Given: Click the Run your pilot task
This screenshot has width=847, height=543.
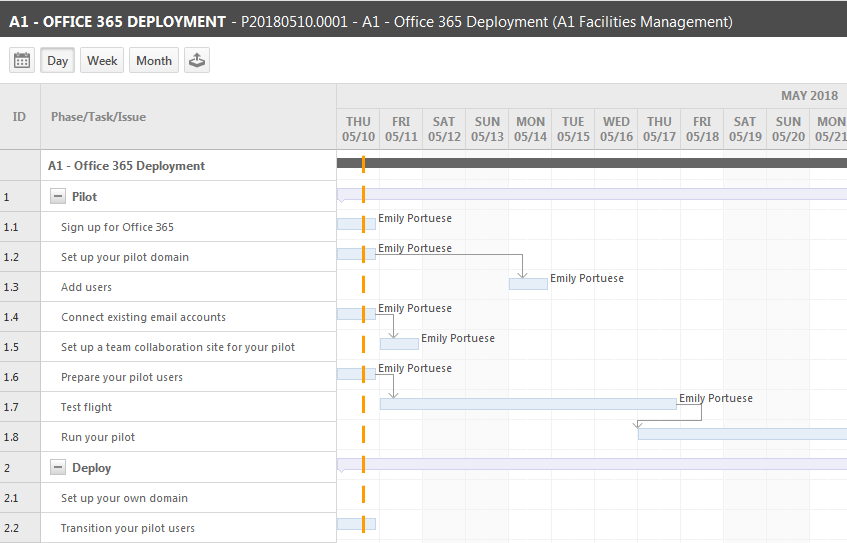Looking at the screenshot, I should (98, 437).
